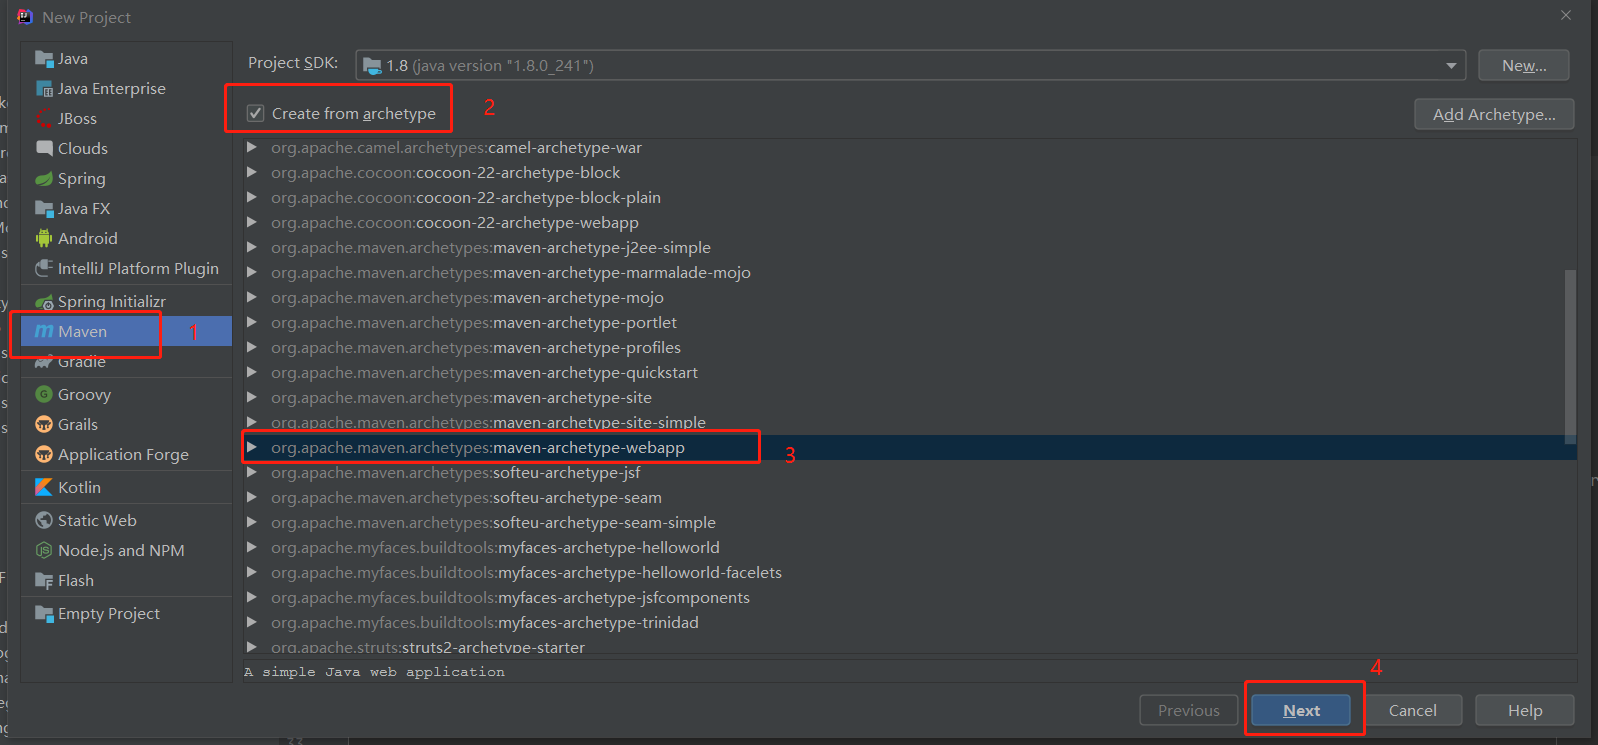Select softeu-archetype-seam row
This screenshot has width=1598, height=745.
click(910, 498)
